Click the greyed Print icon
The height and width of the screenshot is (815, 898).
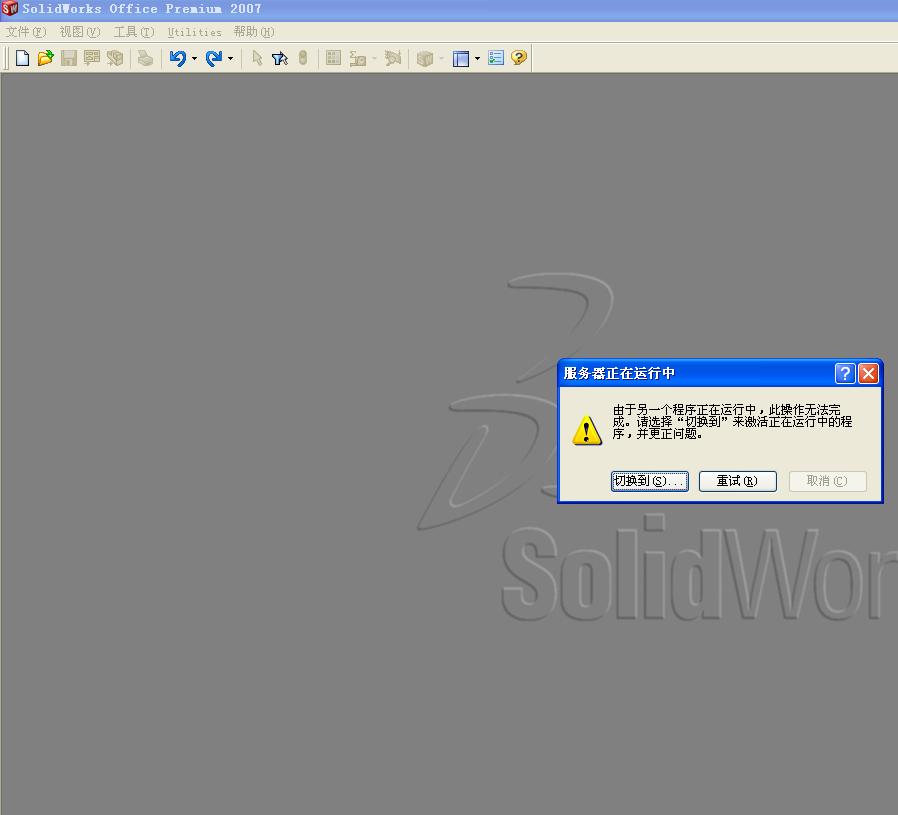tap(145, 58)
